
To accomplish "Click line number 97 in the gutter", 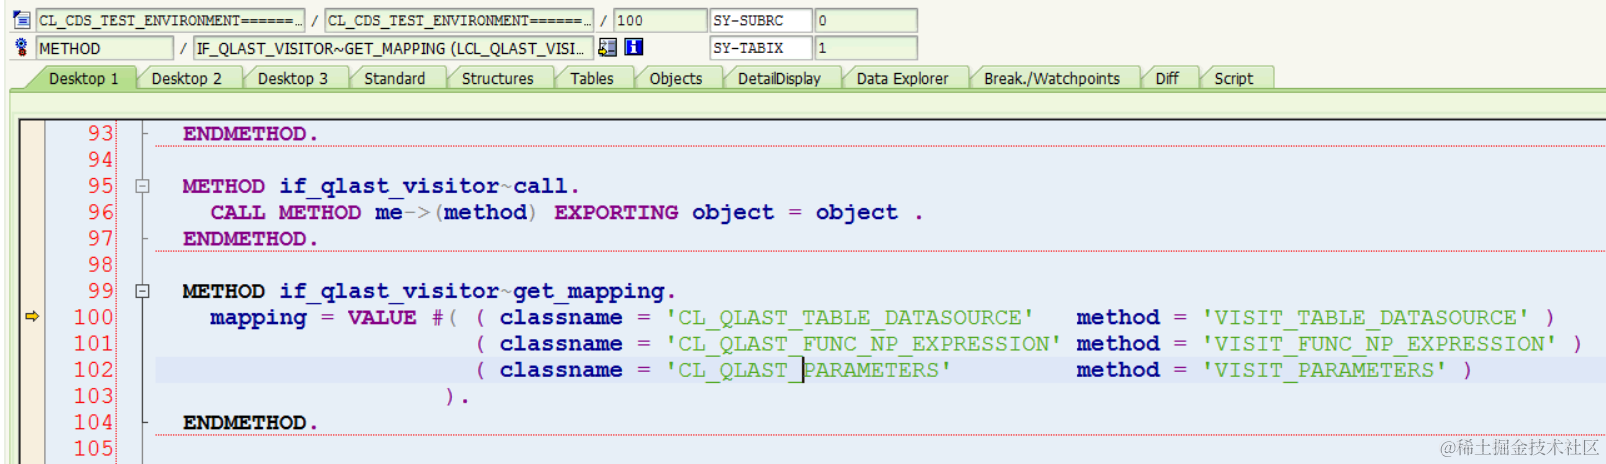I will [x=100, y=238].
